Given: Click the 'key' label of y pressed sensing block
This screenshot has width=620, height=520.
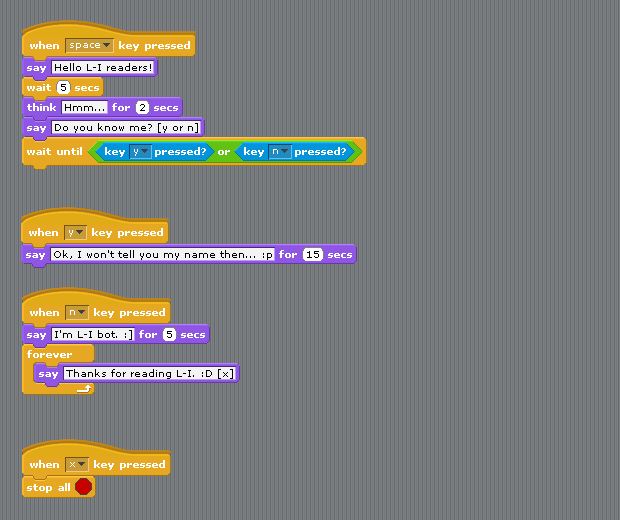Looking at the screenshot, I should [115, 152].
